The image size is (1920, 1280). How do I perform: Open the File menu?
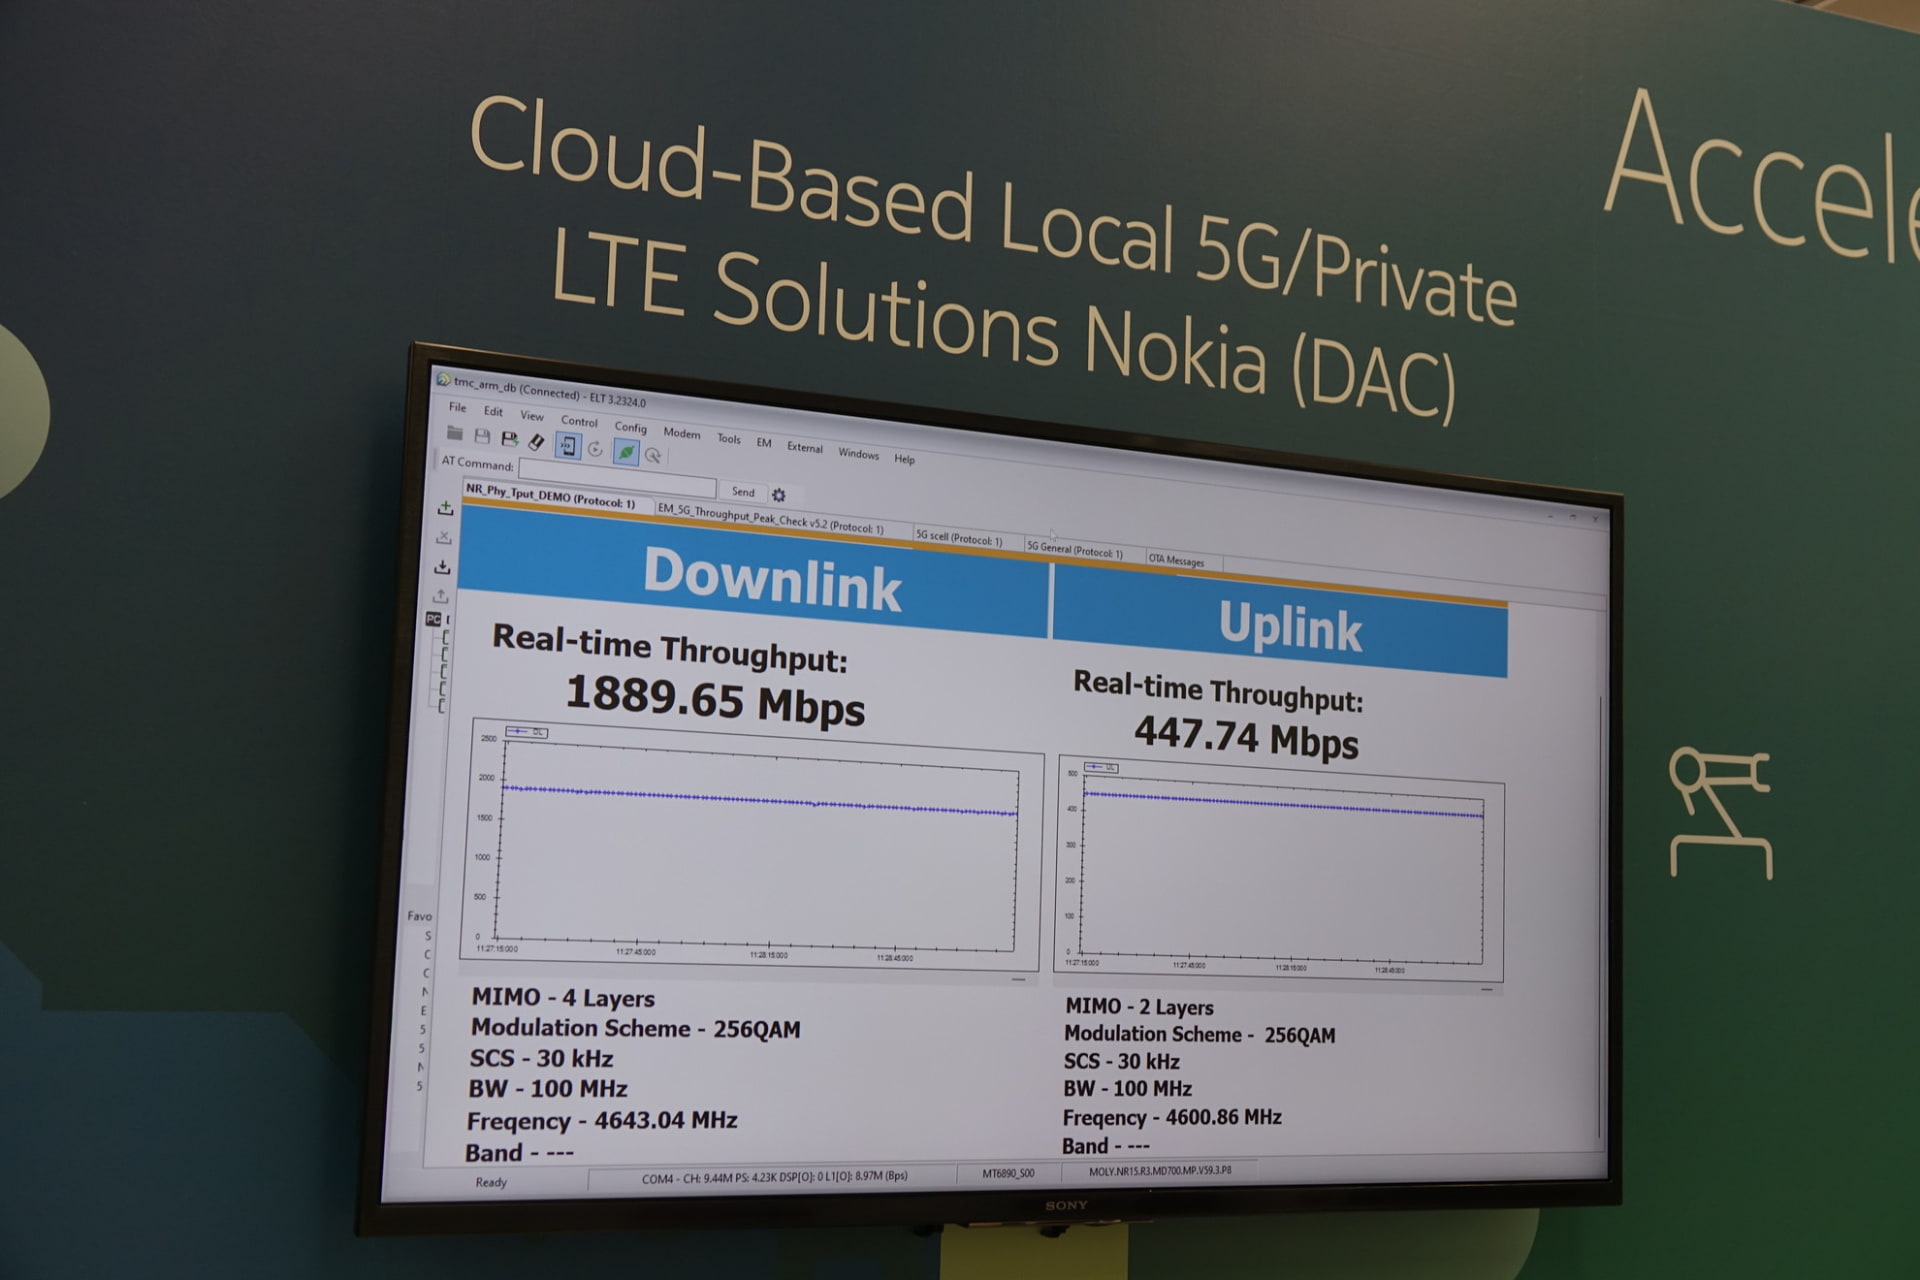(x=457, y=407)
